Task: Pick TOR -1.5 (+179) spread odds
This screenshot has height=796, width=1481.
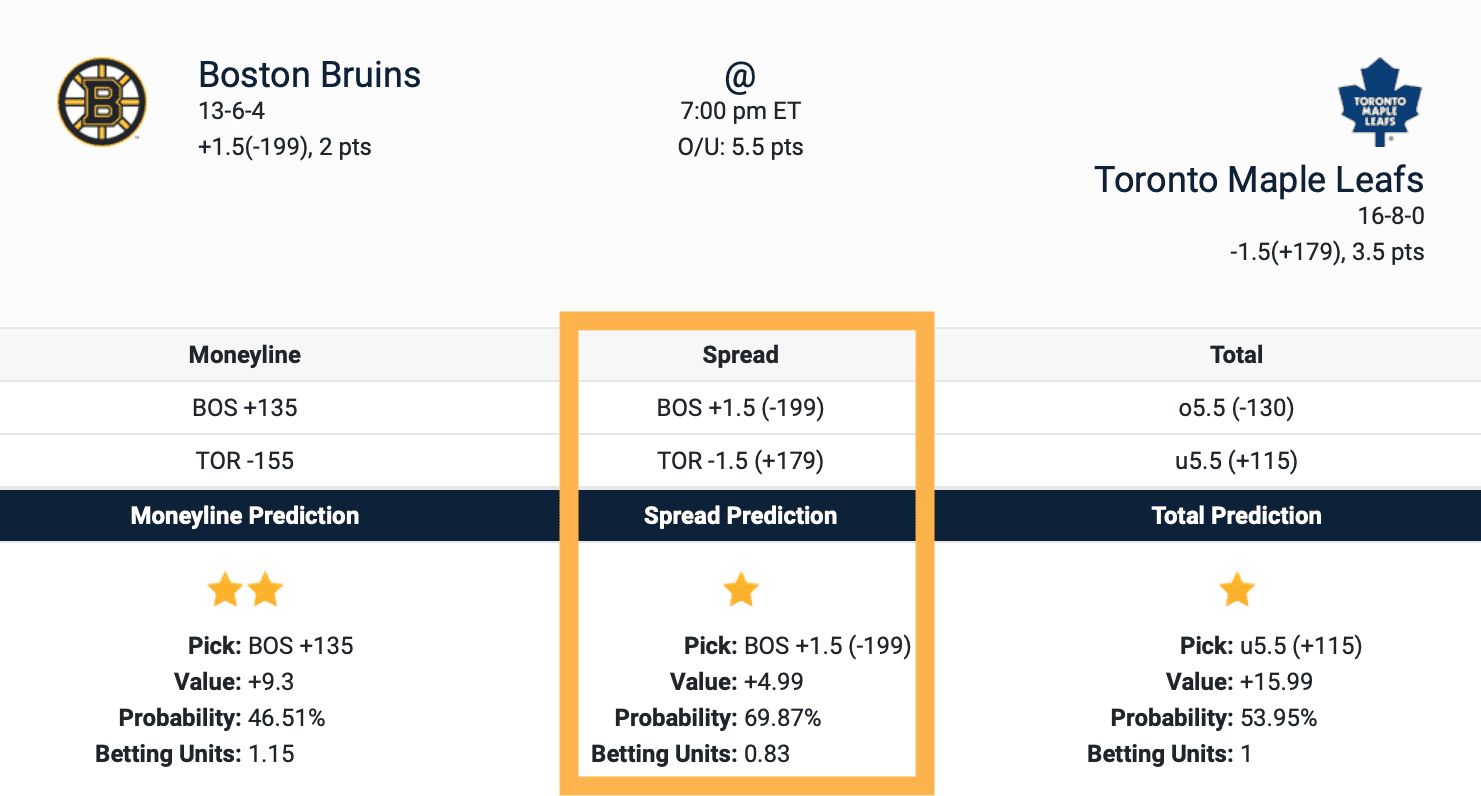Action: [x=740, y=461]
